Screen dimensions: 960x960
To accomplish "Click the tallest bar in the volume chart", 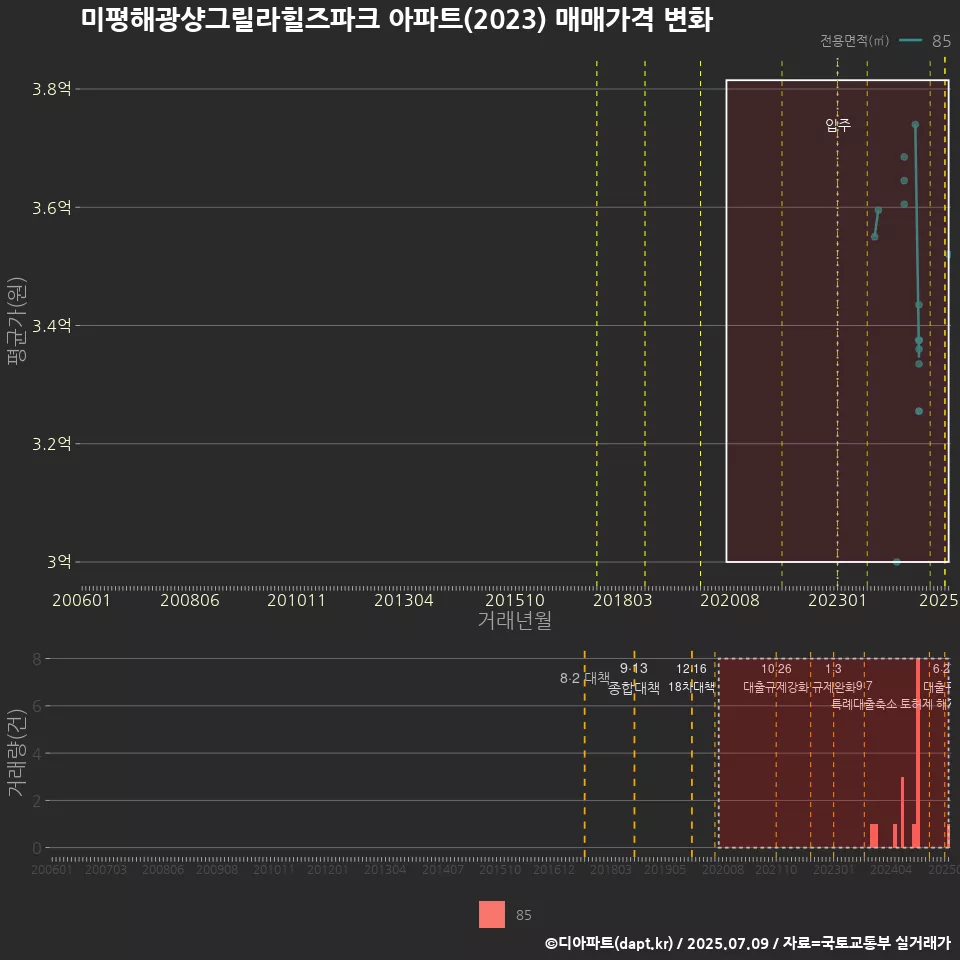I will (917, 753).
